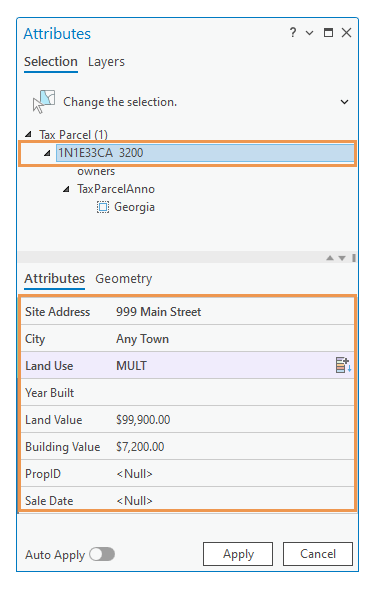This screenshot has height=593, width=376.
Task: Expand the selection tool dropdown arrow
Action: point(344,102)
